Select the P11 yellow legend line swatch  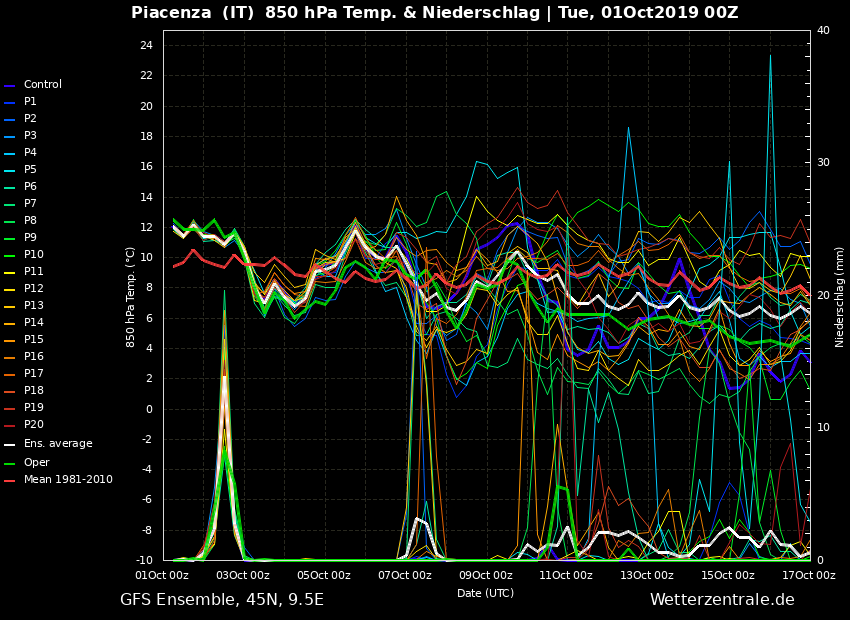[x=10, y=273]
